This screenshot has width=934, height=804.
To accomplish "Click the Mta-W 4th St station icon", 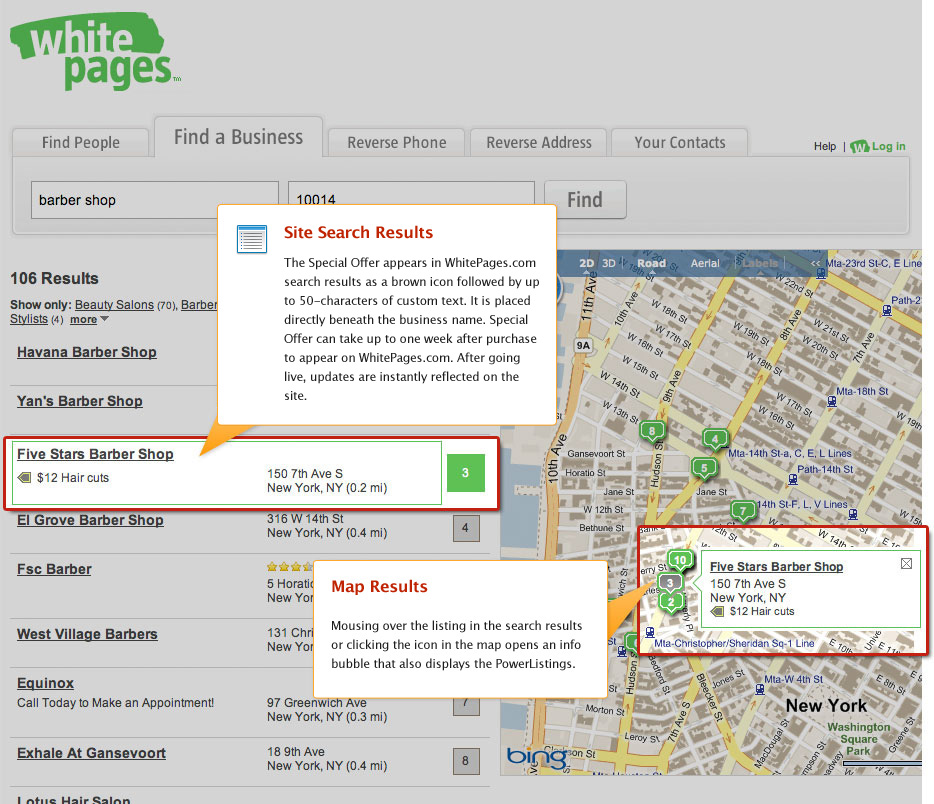I will [x=759, y=690].
